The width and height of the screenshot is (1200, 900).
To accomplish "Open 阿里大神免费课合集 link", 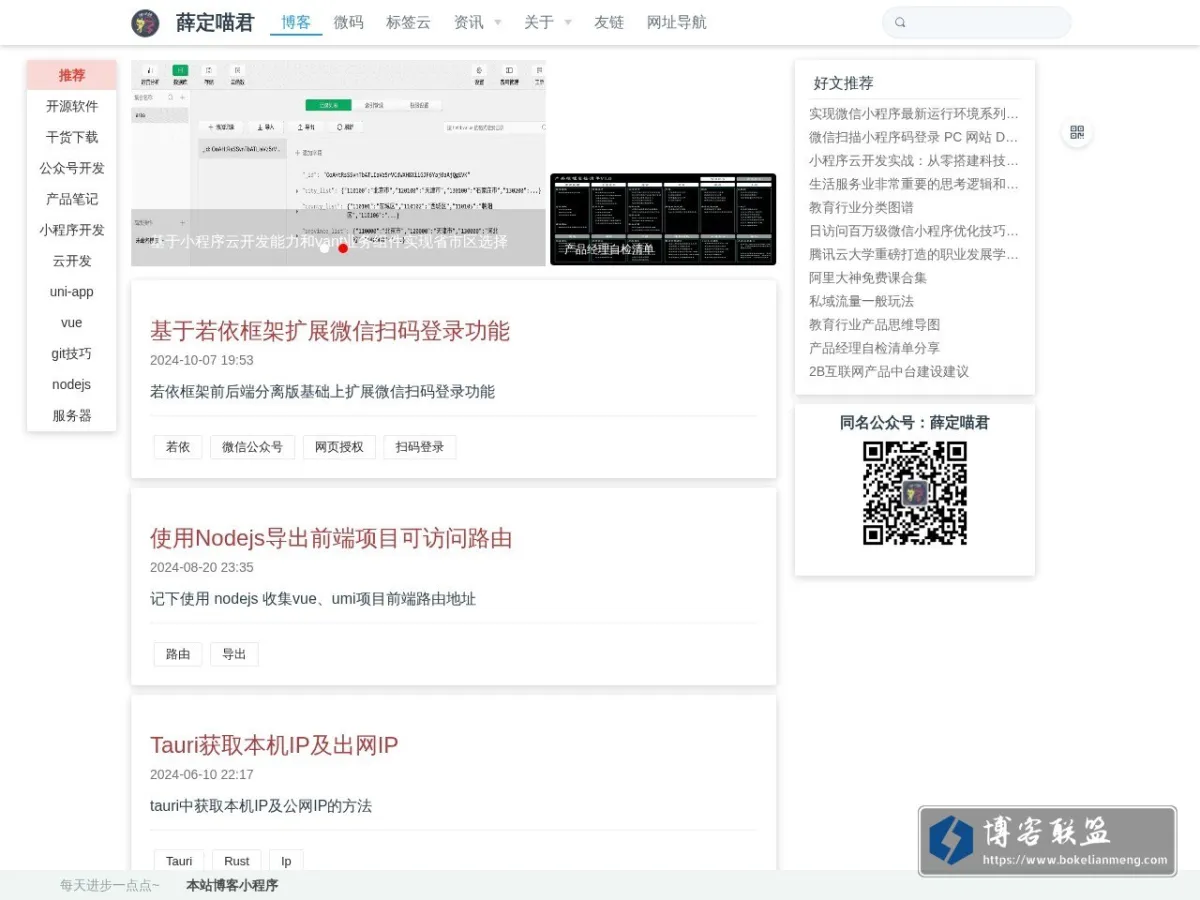I will pos(868,277).
